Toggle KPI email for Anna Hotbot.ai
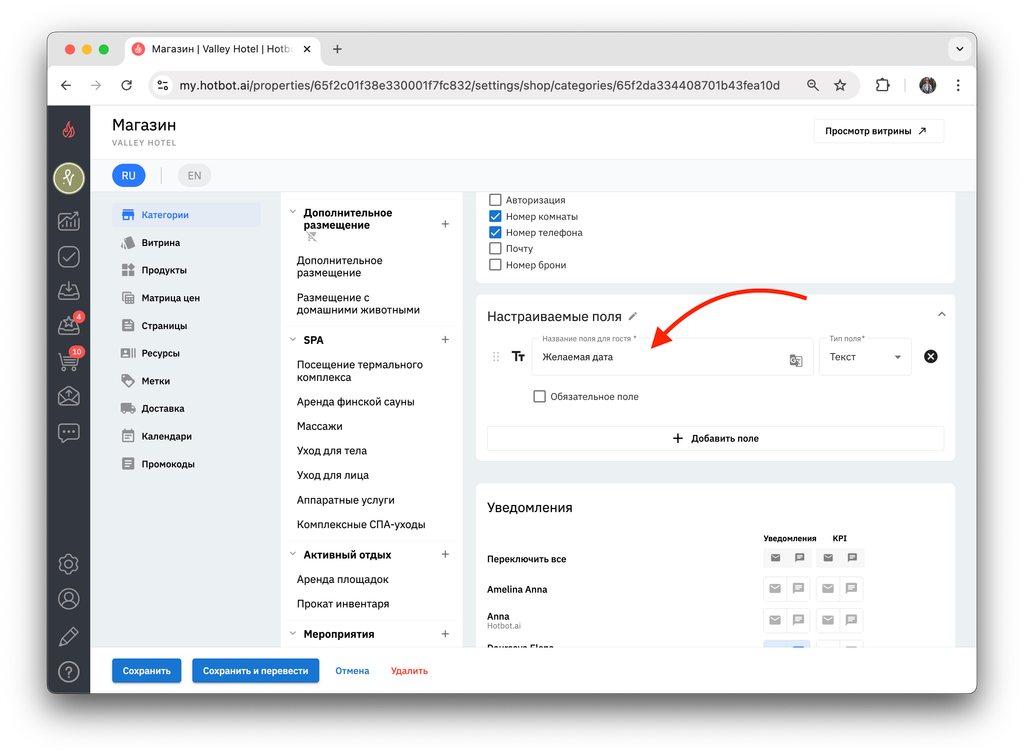 pos(827,620)
